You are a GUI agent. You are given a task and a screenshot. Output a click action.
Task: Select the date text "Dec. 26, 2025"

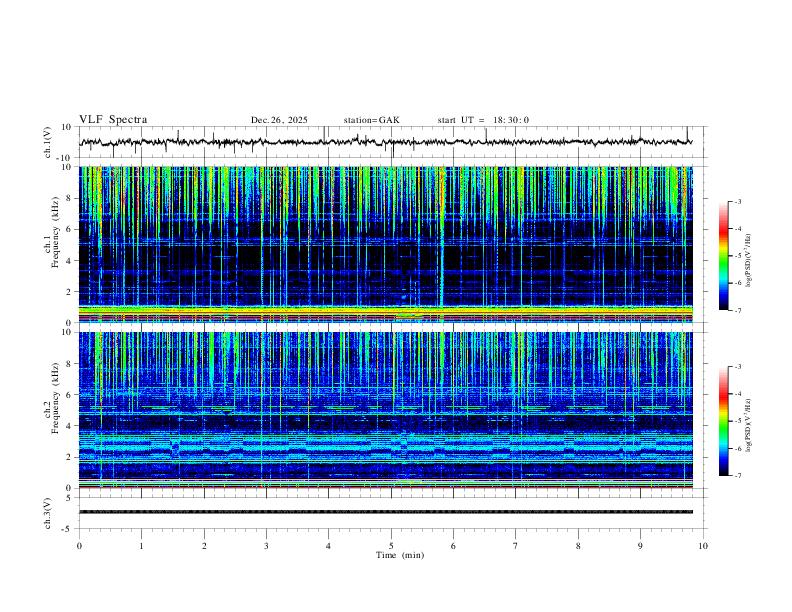pos(279,120)
